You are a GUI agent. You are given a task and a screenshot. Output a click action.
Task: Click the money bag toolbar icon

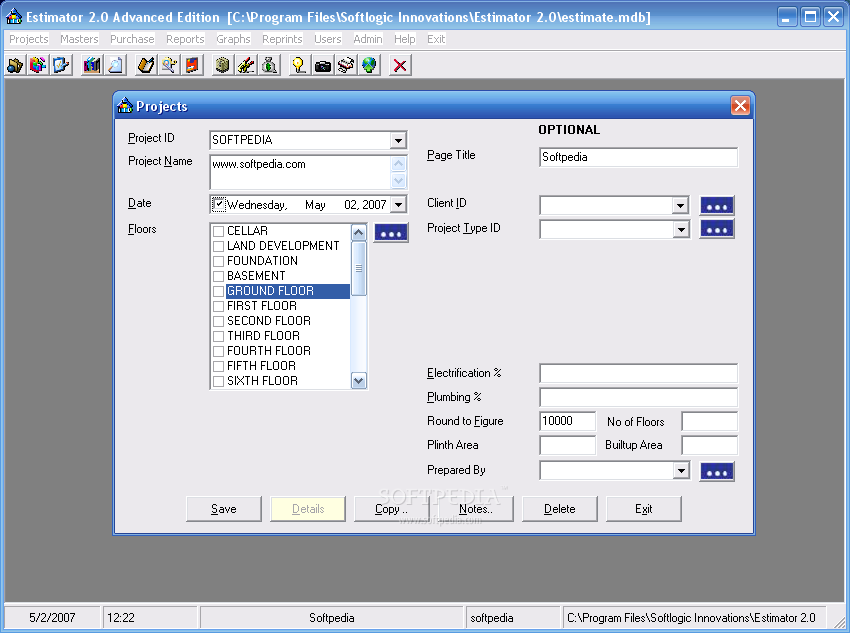click(269, 66)
